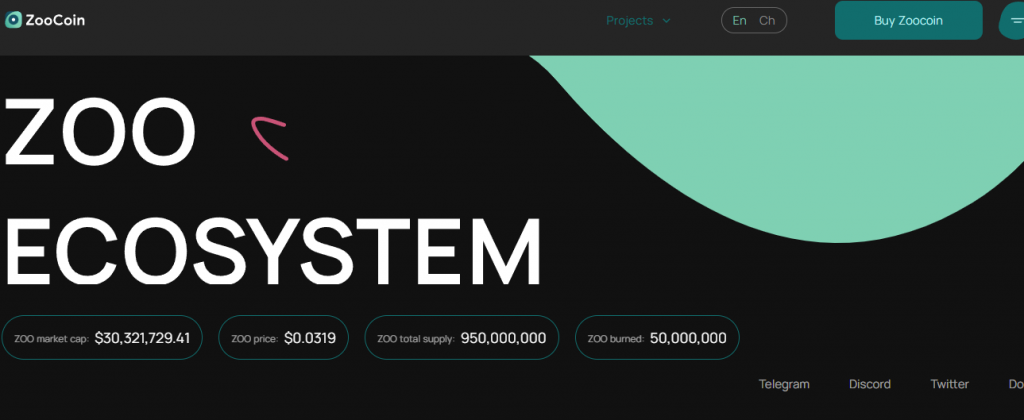Click the ZOO heading word

(101, 131)
